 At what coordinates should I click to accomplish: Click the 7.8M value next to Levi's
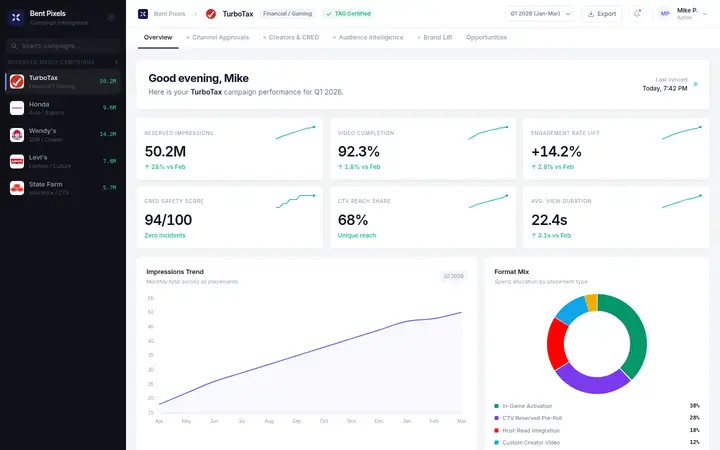[109, 161]
